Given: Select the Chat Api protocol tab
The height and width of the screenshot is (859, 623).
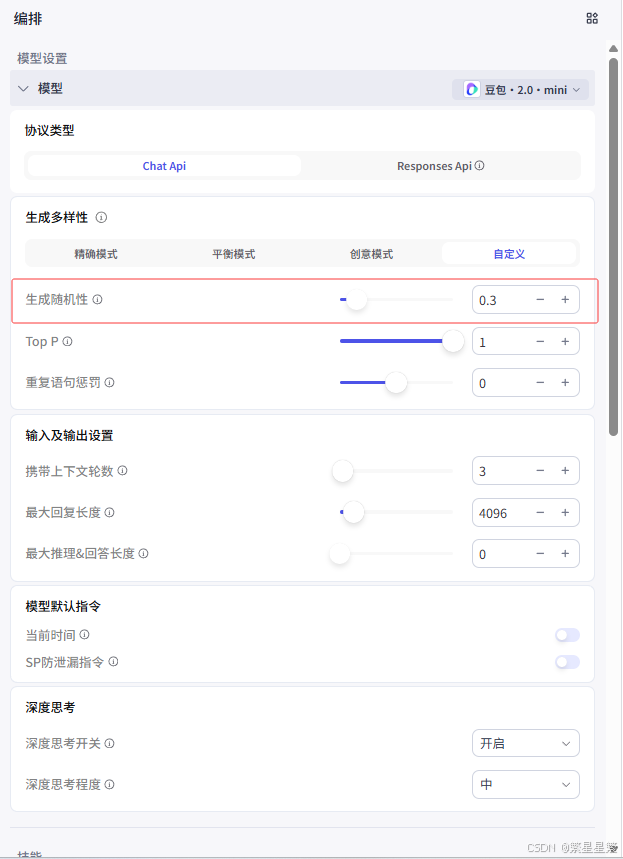Looking at the screenshot, I should (164, 165).
